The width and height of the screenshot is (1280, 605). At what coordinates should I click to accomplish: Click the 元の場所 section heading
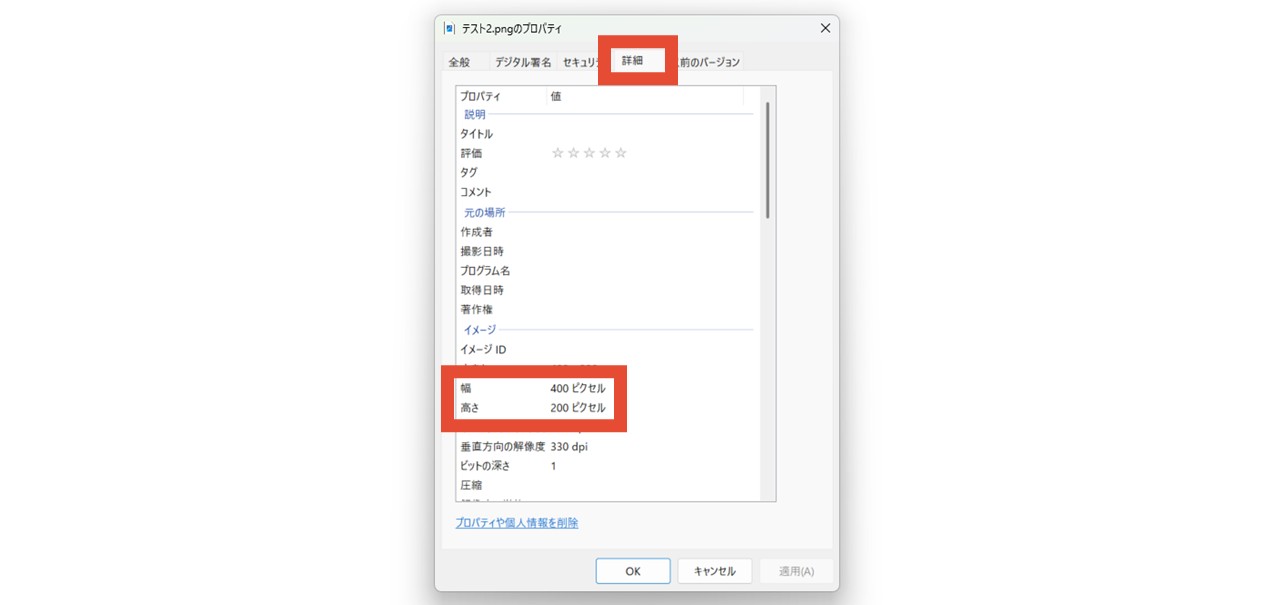click(x=485, y=213)
